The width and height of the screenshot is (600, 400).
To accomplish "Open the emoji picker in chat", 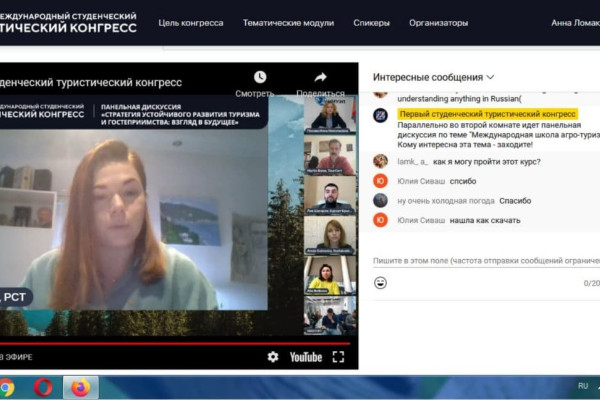I will pyautogui.click(x=380, y=283).
